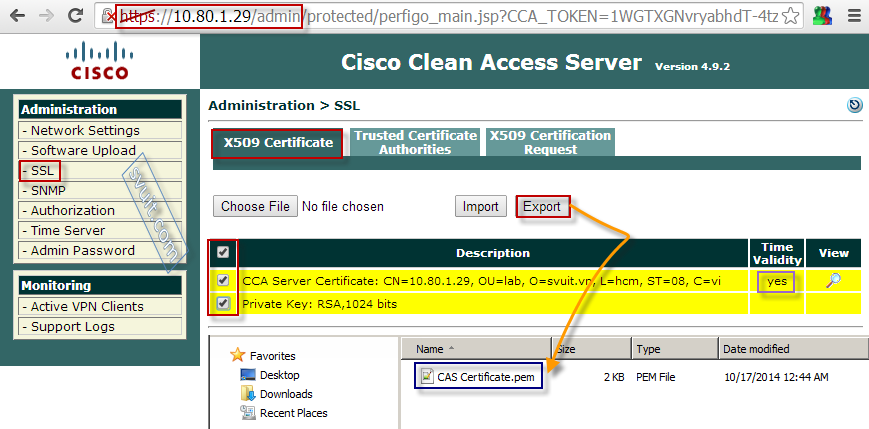The image size is (869, 429).
Task: Click the CCA Server Certificate description text
Action: pyautogui.click(x=481, y=282)
